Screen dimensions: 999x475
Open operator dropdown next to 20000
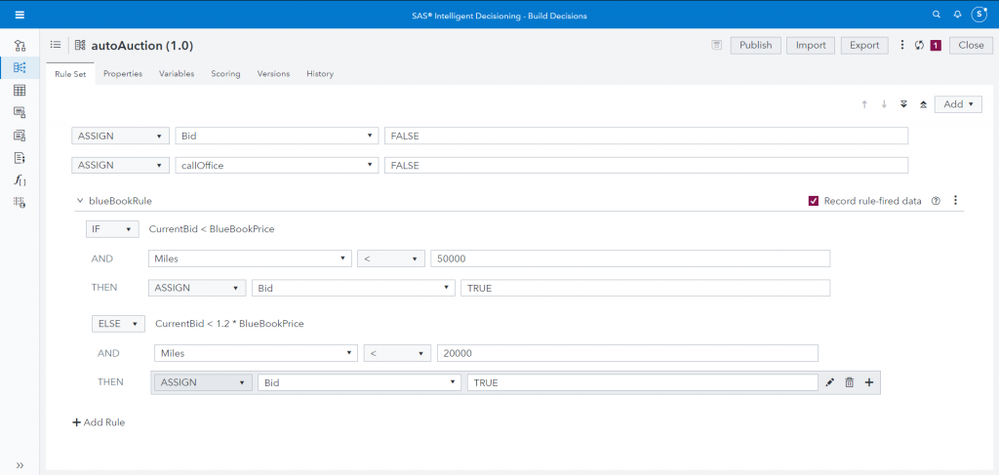pyautogui.click(x=398, y=353)
